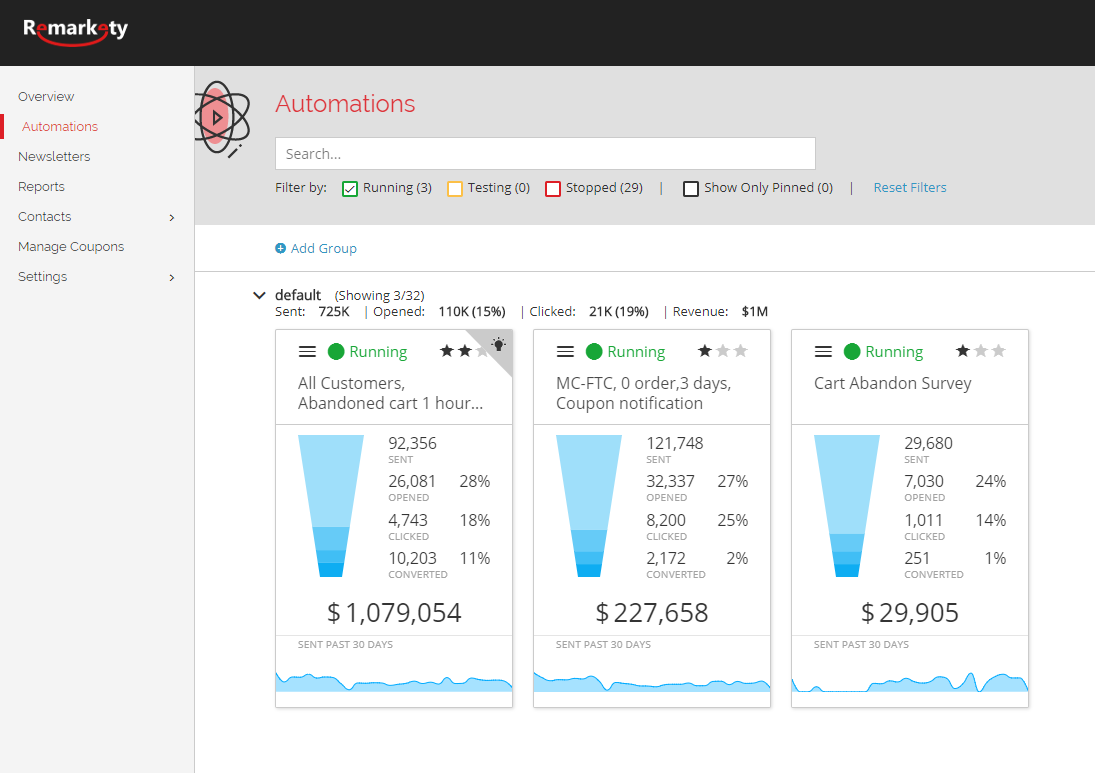Collapse the default automation group
Screen dimensions: 1095x773
tap(259, 295)
